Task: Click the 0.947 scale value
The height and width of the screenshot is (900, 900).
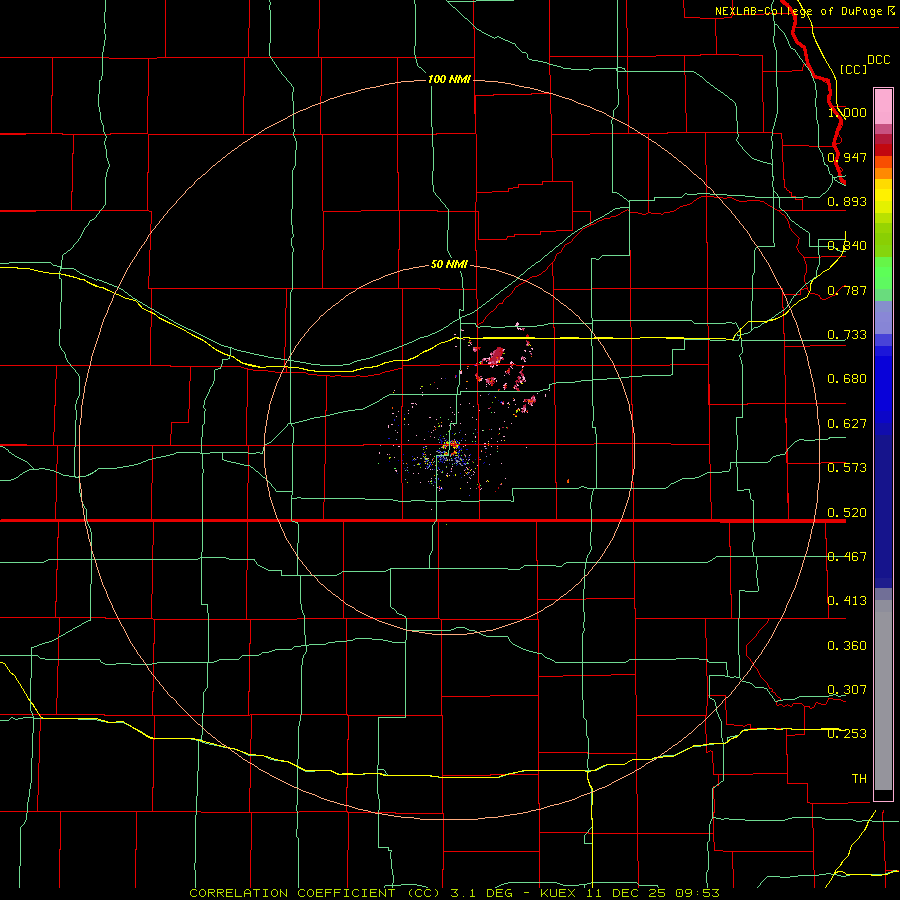Action: coord(847,157)
